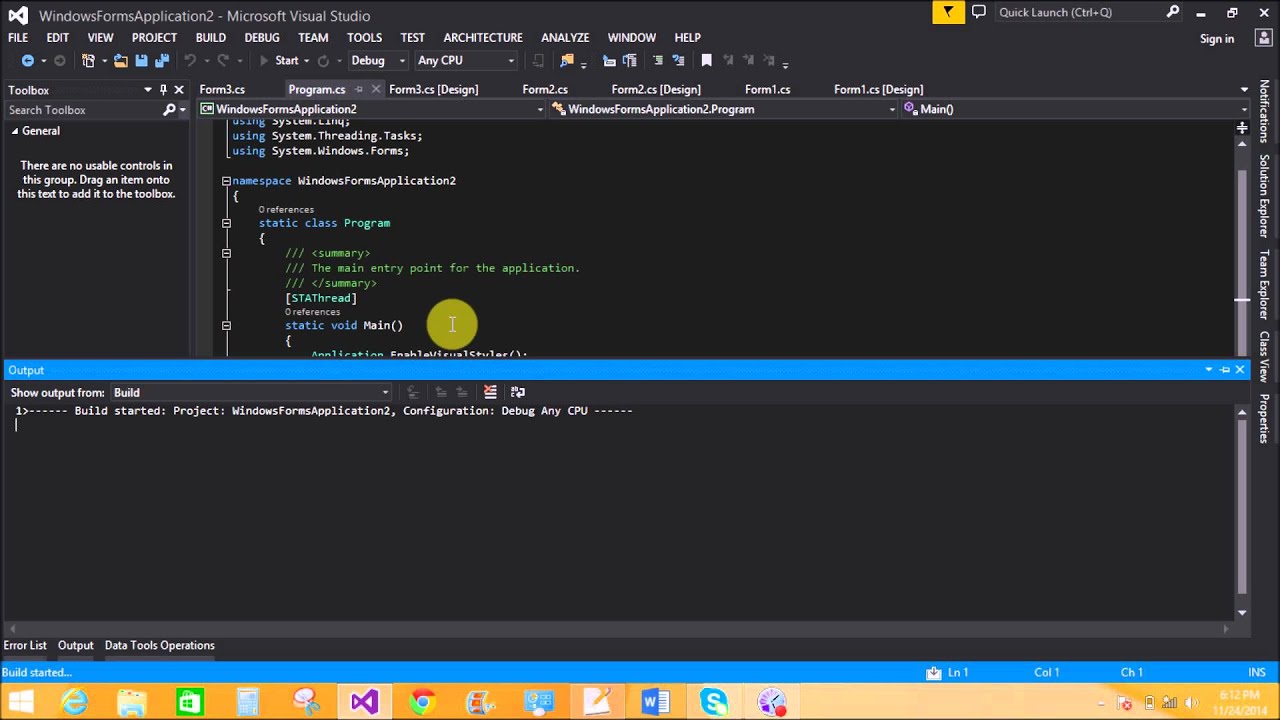Switch to the Form1.cs [Design] tab
The image size is (1280, 720).
pos(878,90)
